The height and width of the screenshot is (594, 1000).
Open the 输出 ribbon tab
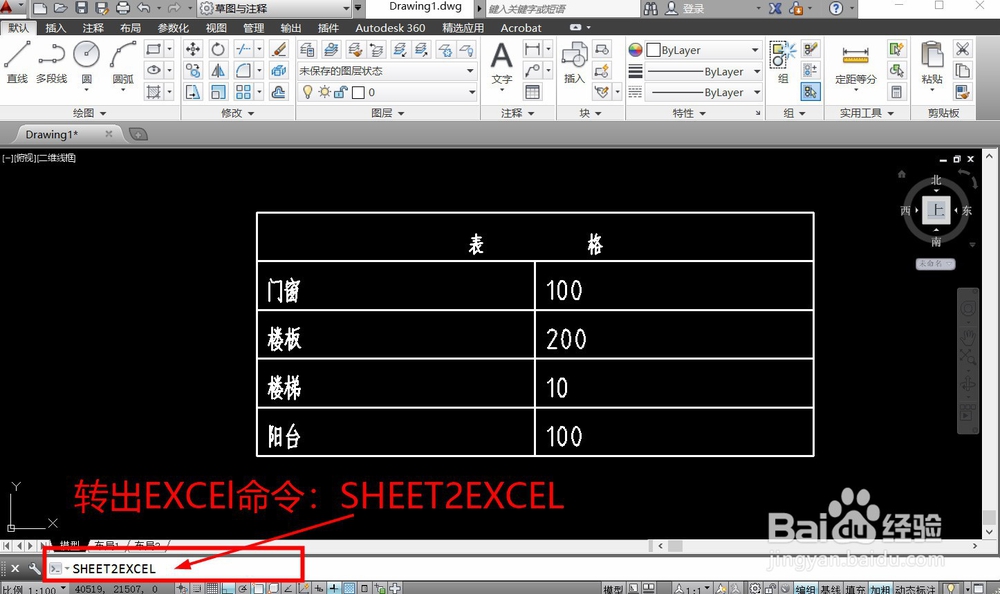[x=291, y=27]
